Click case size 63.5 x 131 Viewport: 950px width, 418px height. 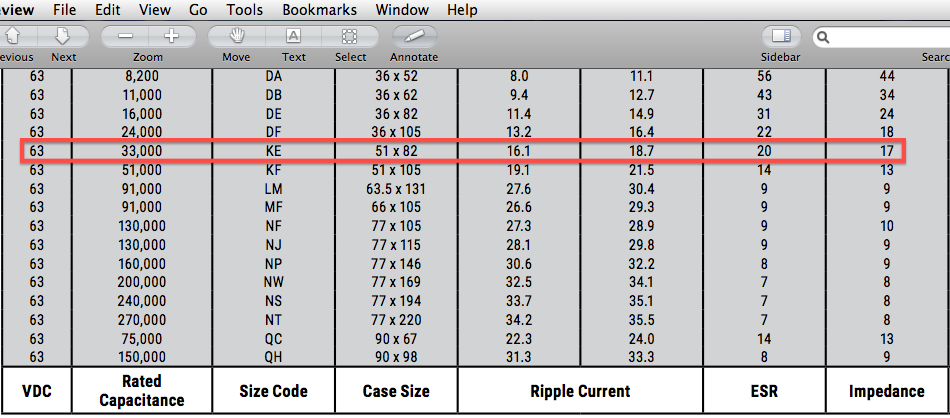pyautogui.click(x=396, y=188)
